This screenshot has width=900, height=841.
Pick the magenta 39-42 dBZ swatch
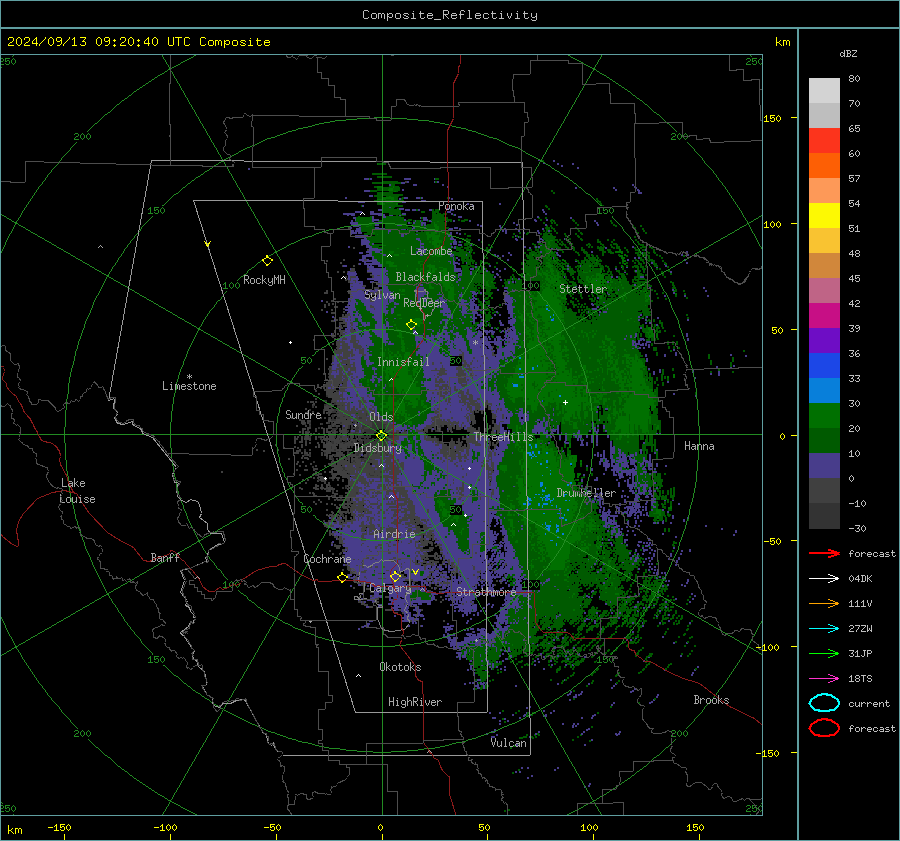[824, 316]
